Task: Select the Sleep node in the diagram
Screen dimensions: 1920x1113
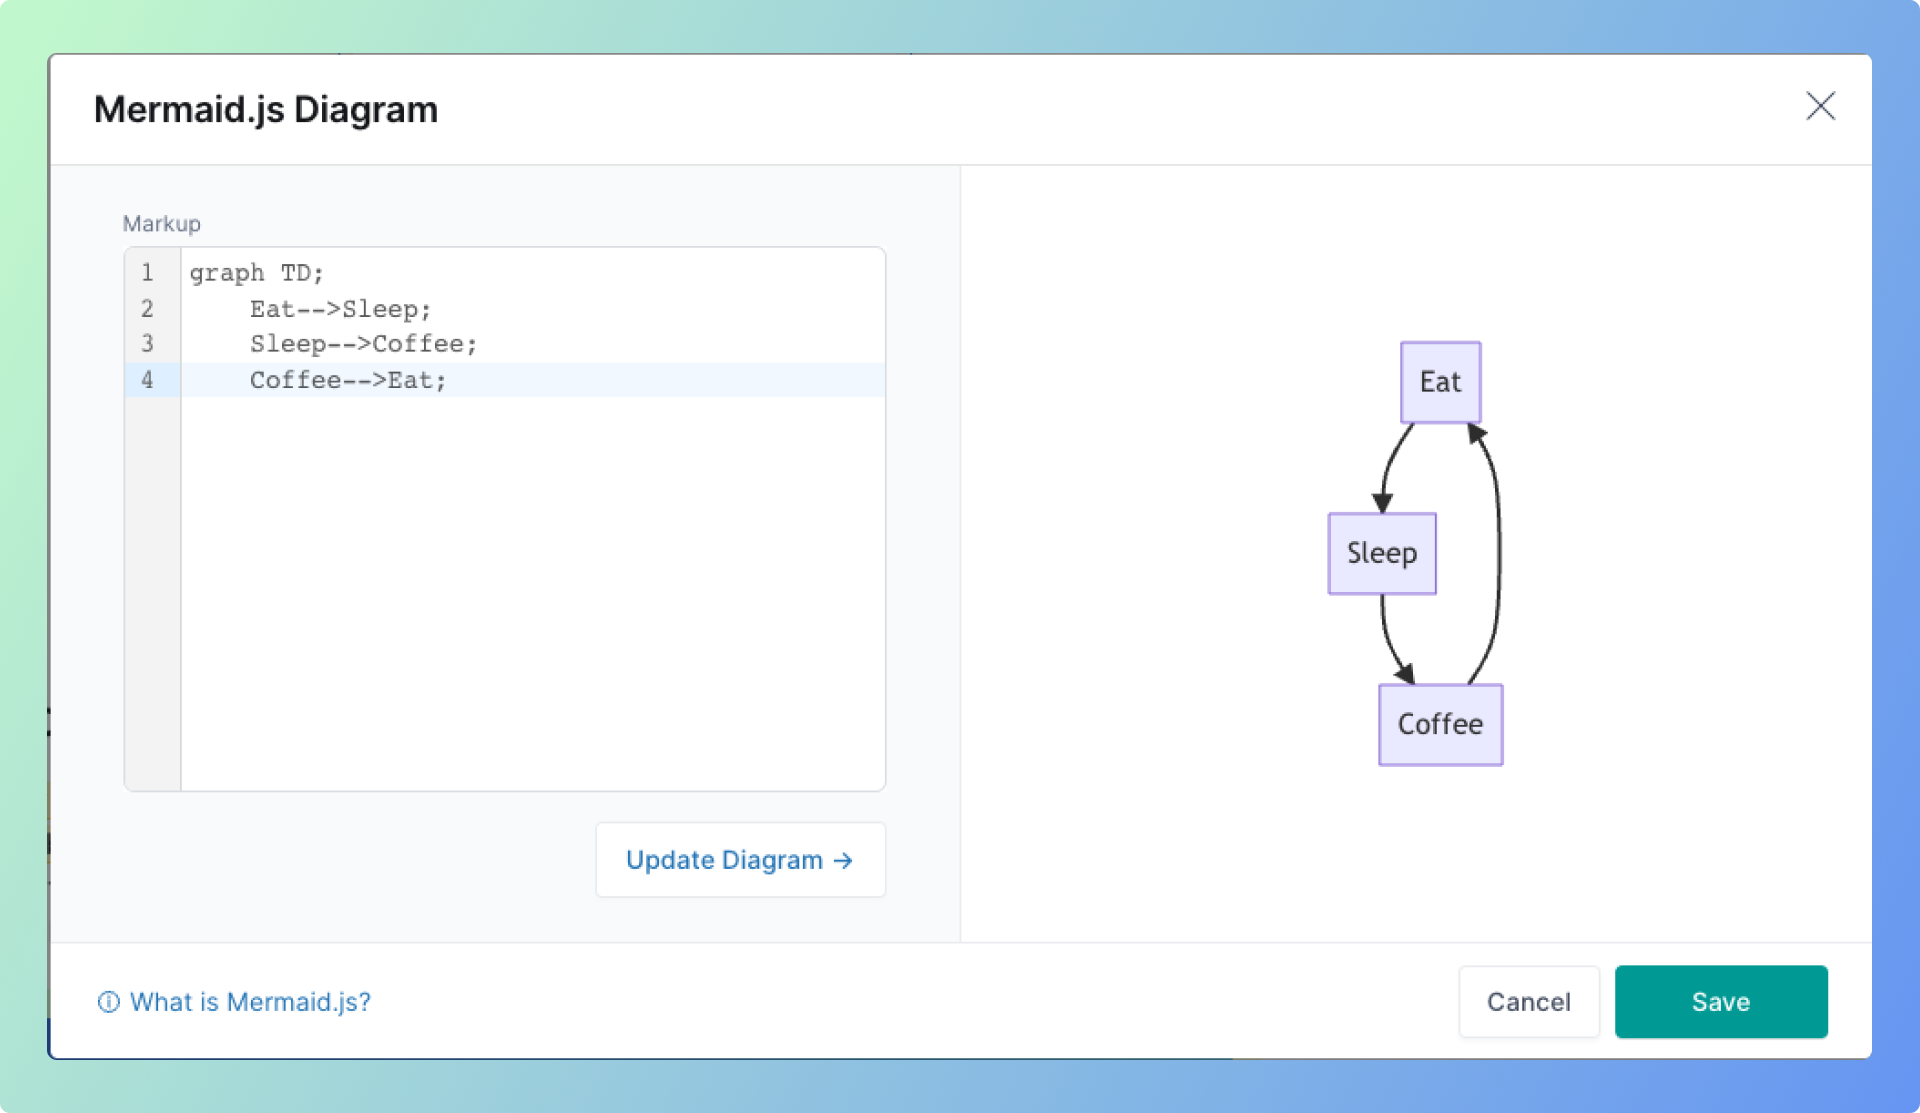Action: click(1381, 552)
